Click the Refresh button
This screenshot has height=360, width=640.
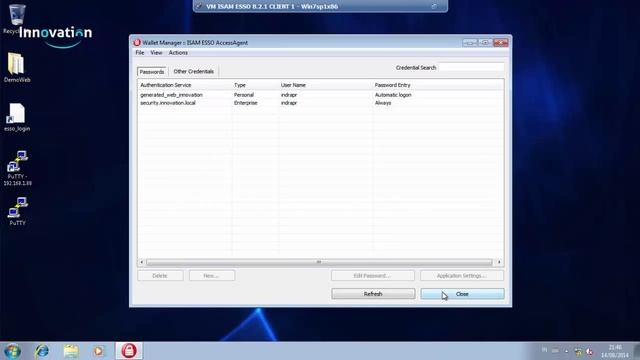[373, 294]
